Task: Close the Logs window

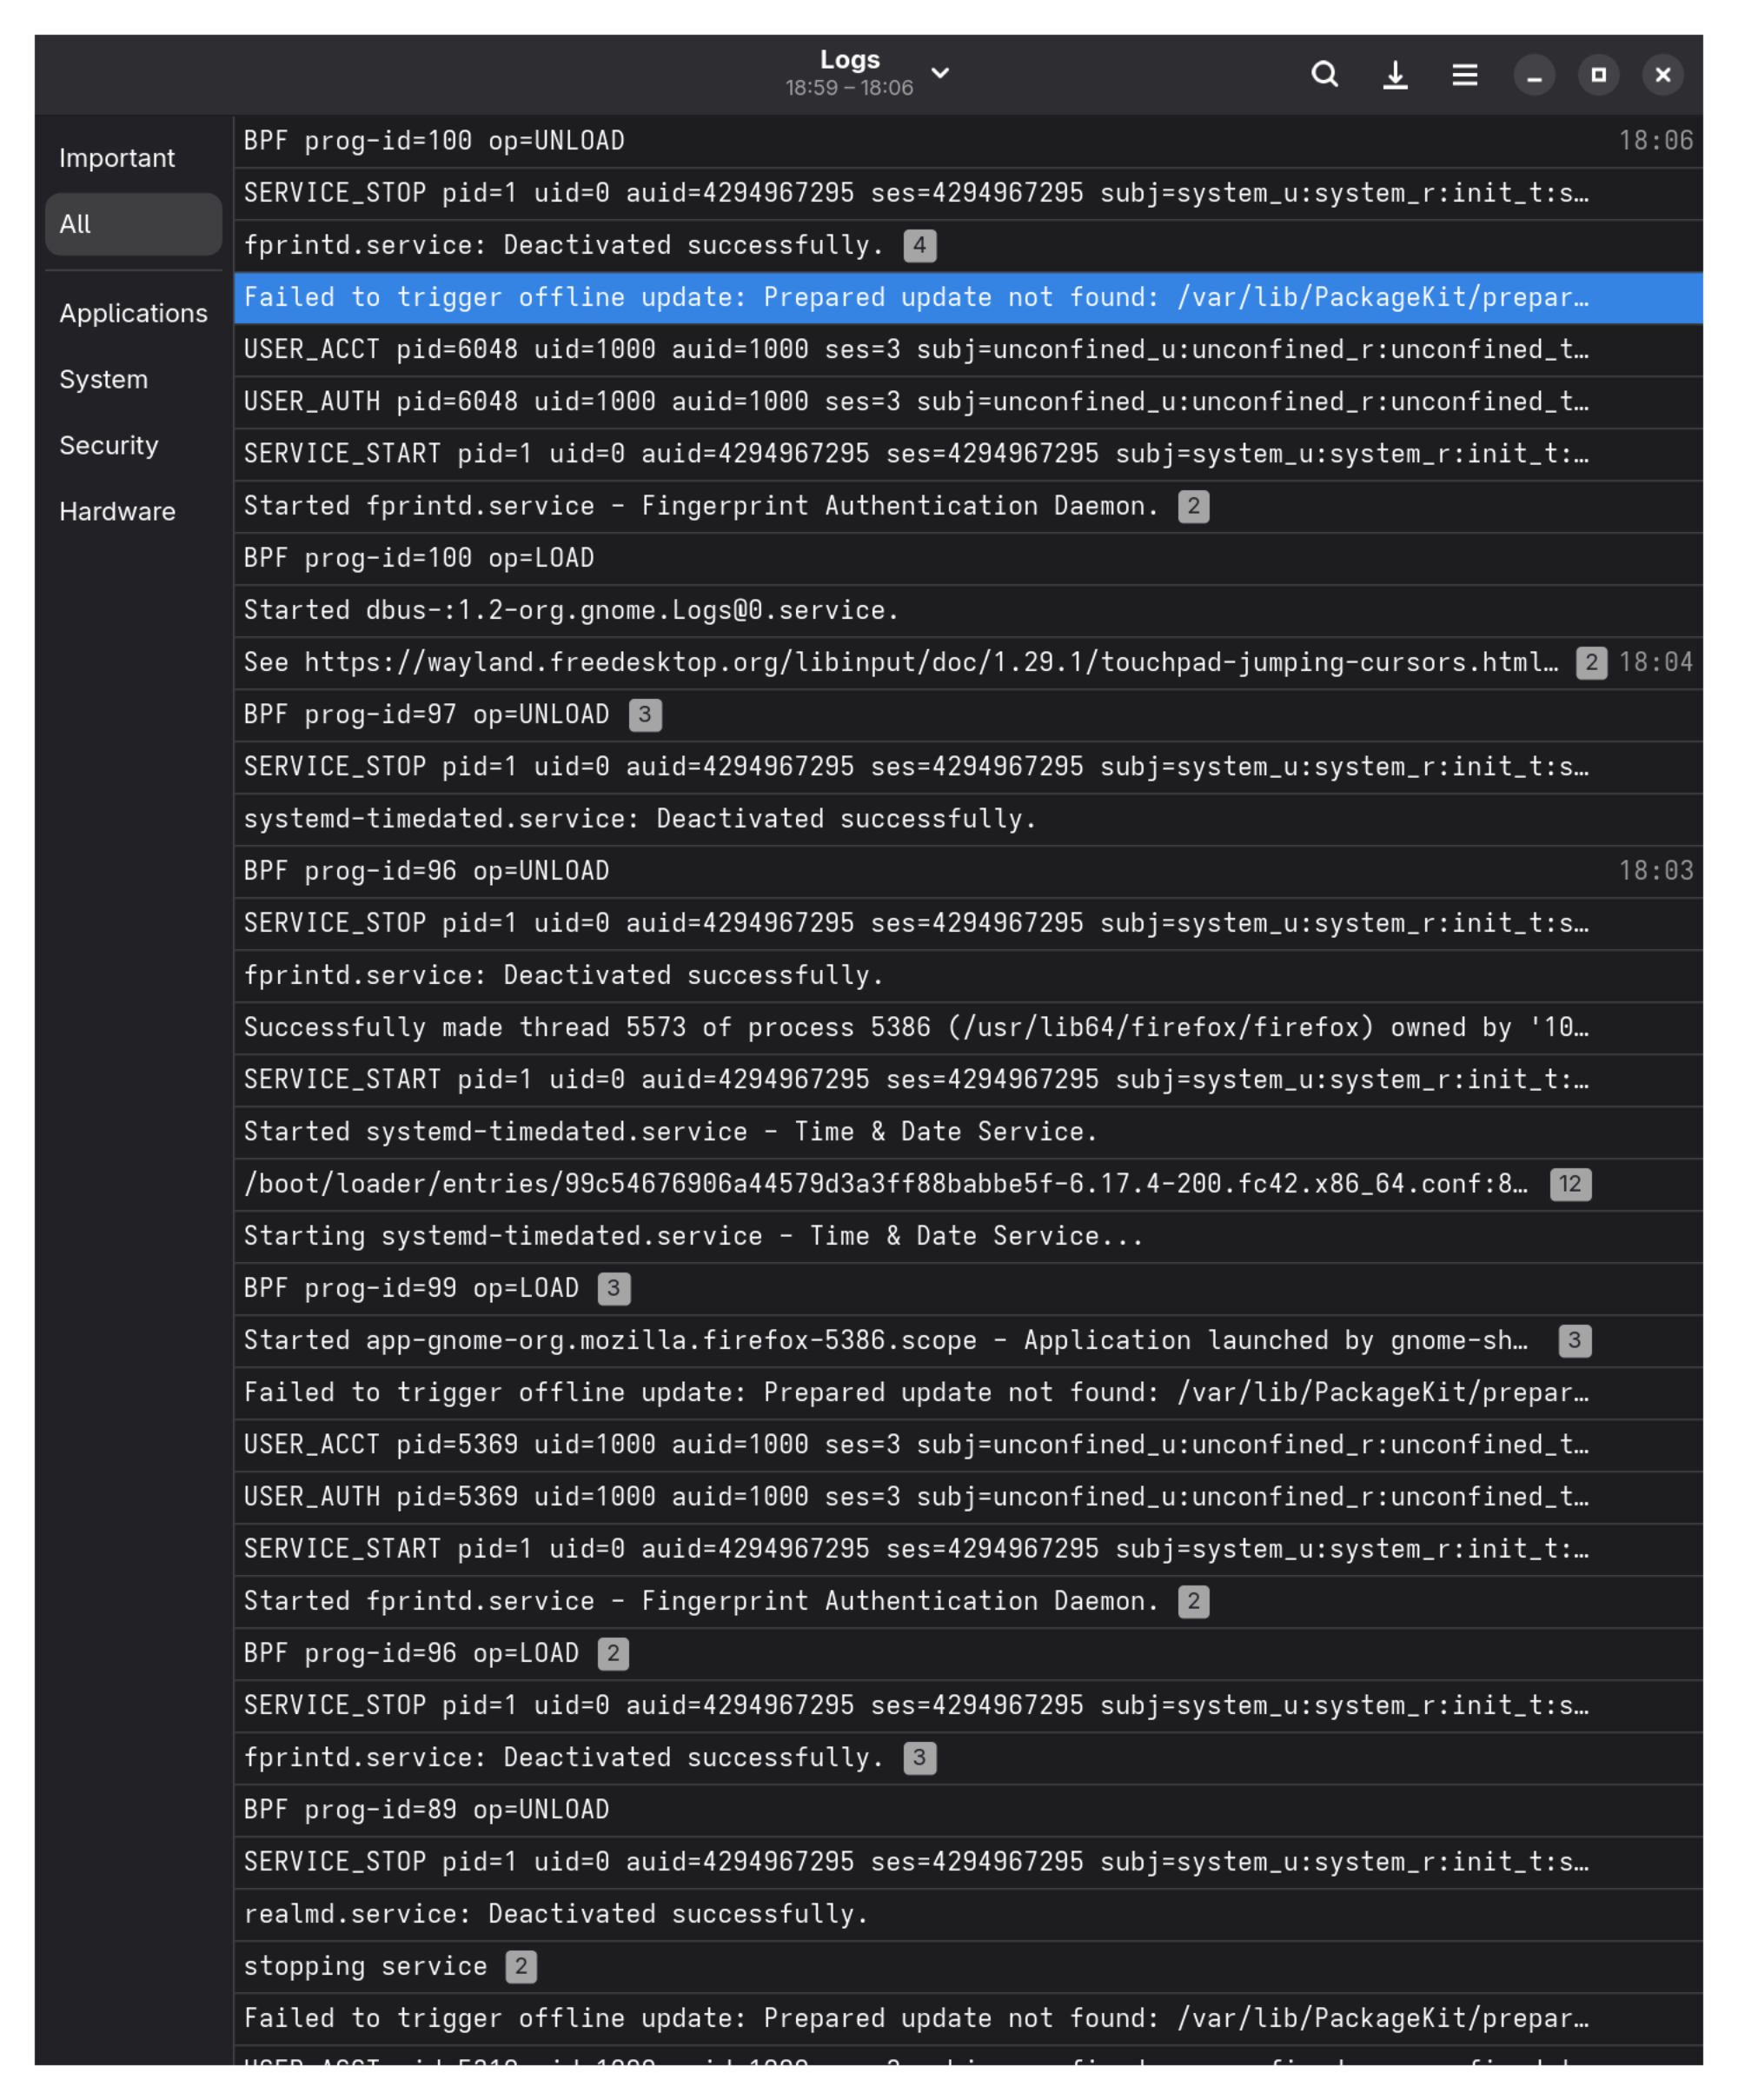Action: click(1663, 75)
